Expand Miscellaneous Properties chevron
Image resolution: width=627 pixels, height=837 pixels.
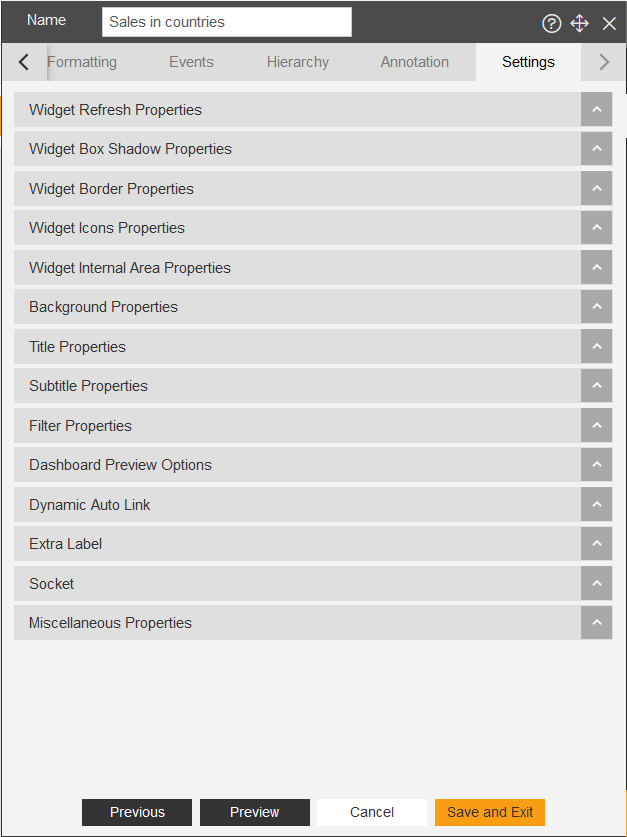point(597,622)
